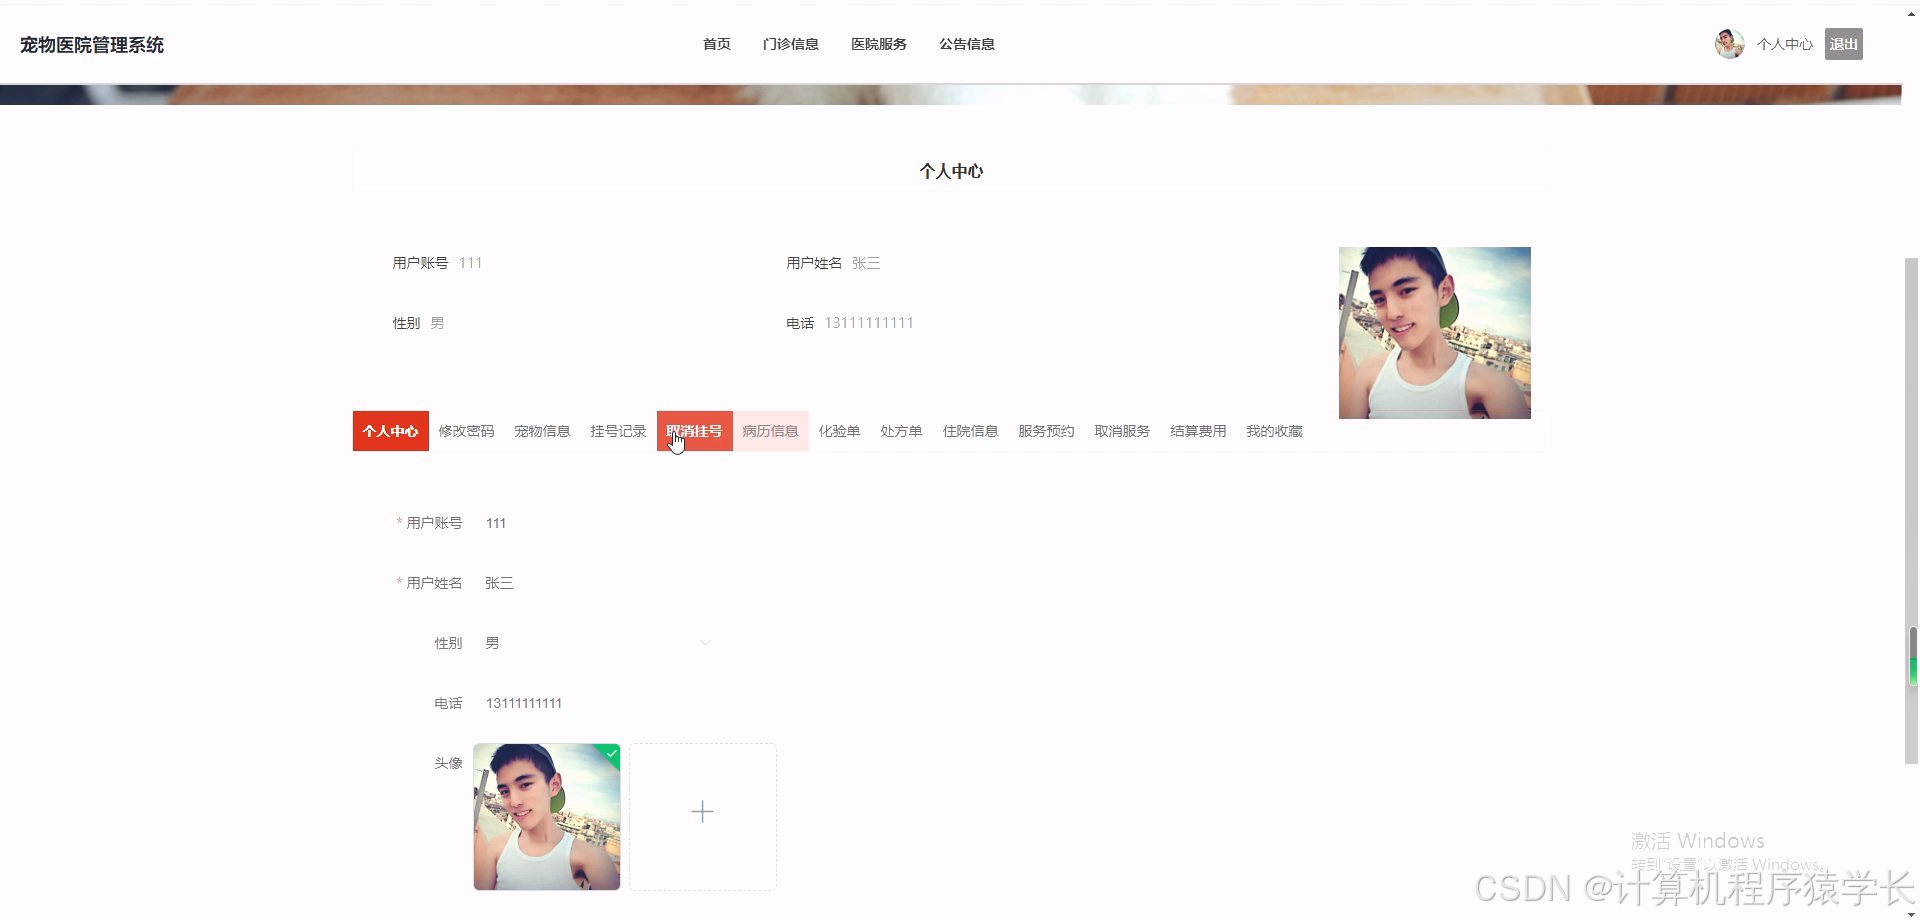The height and width of the screenshot is (920, 1920).
Task: Open 门诊信息 from the navigation bar
Action: tap(791, 44)
